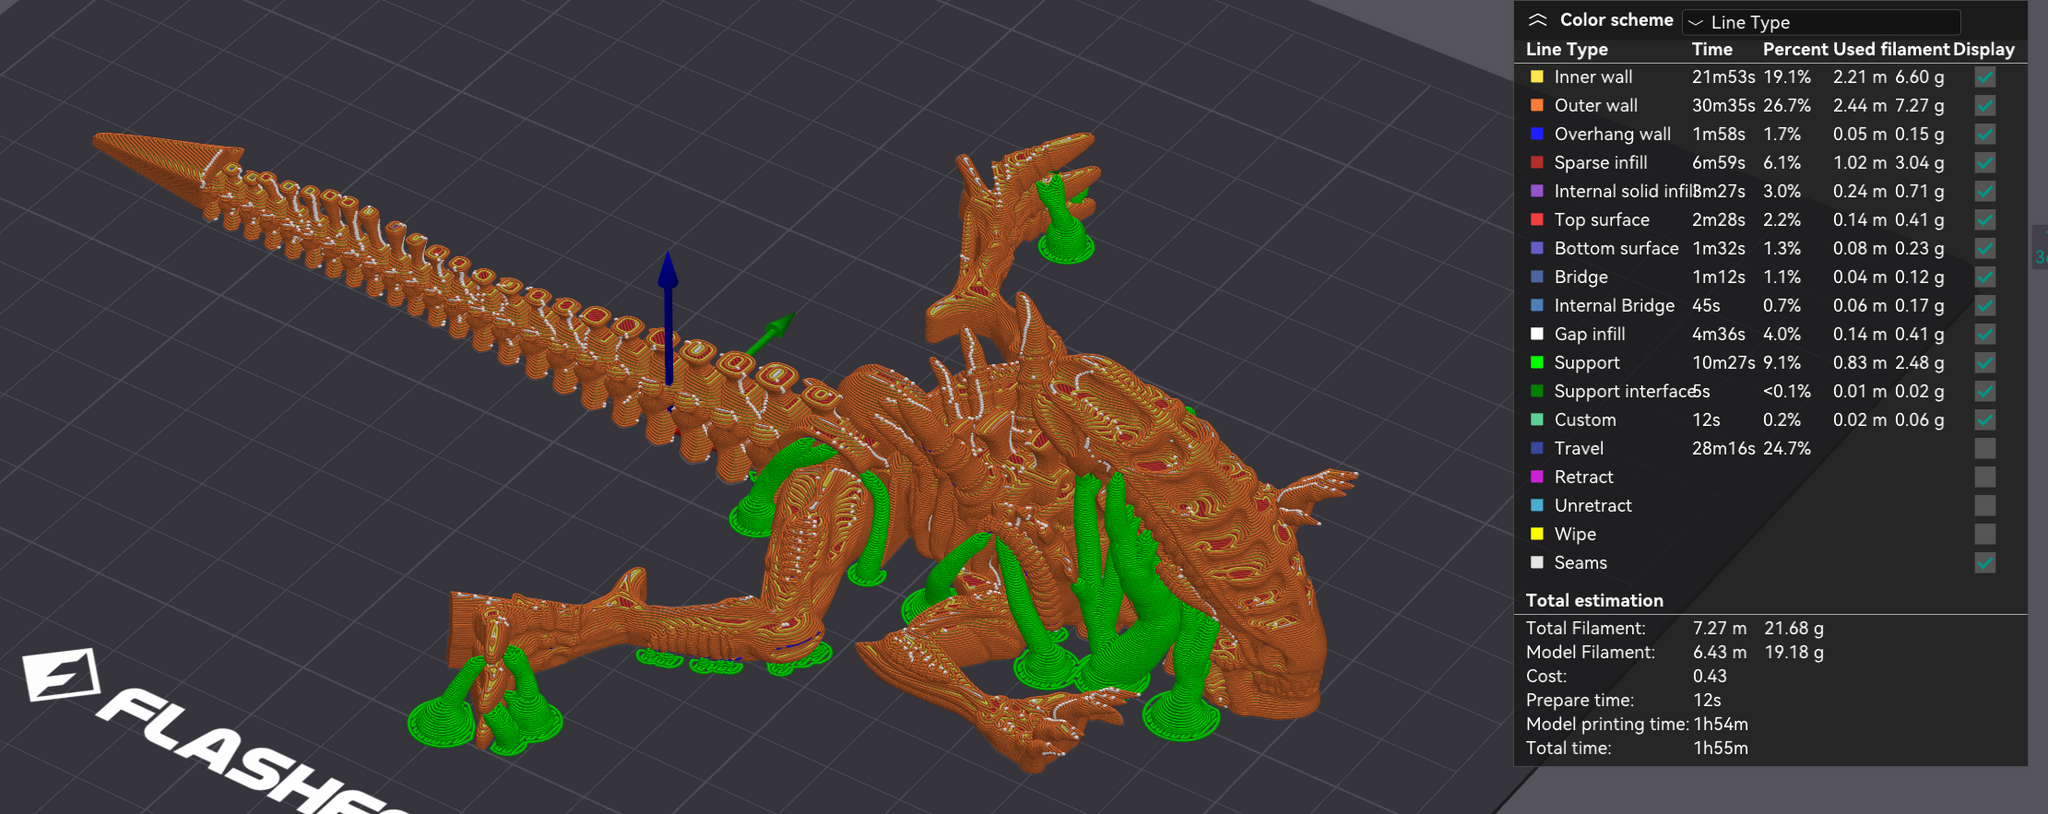Turn off the Seams display checkbox
Viewport: 2048px width, 814px height.
[1985, 563]
